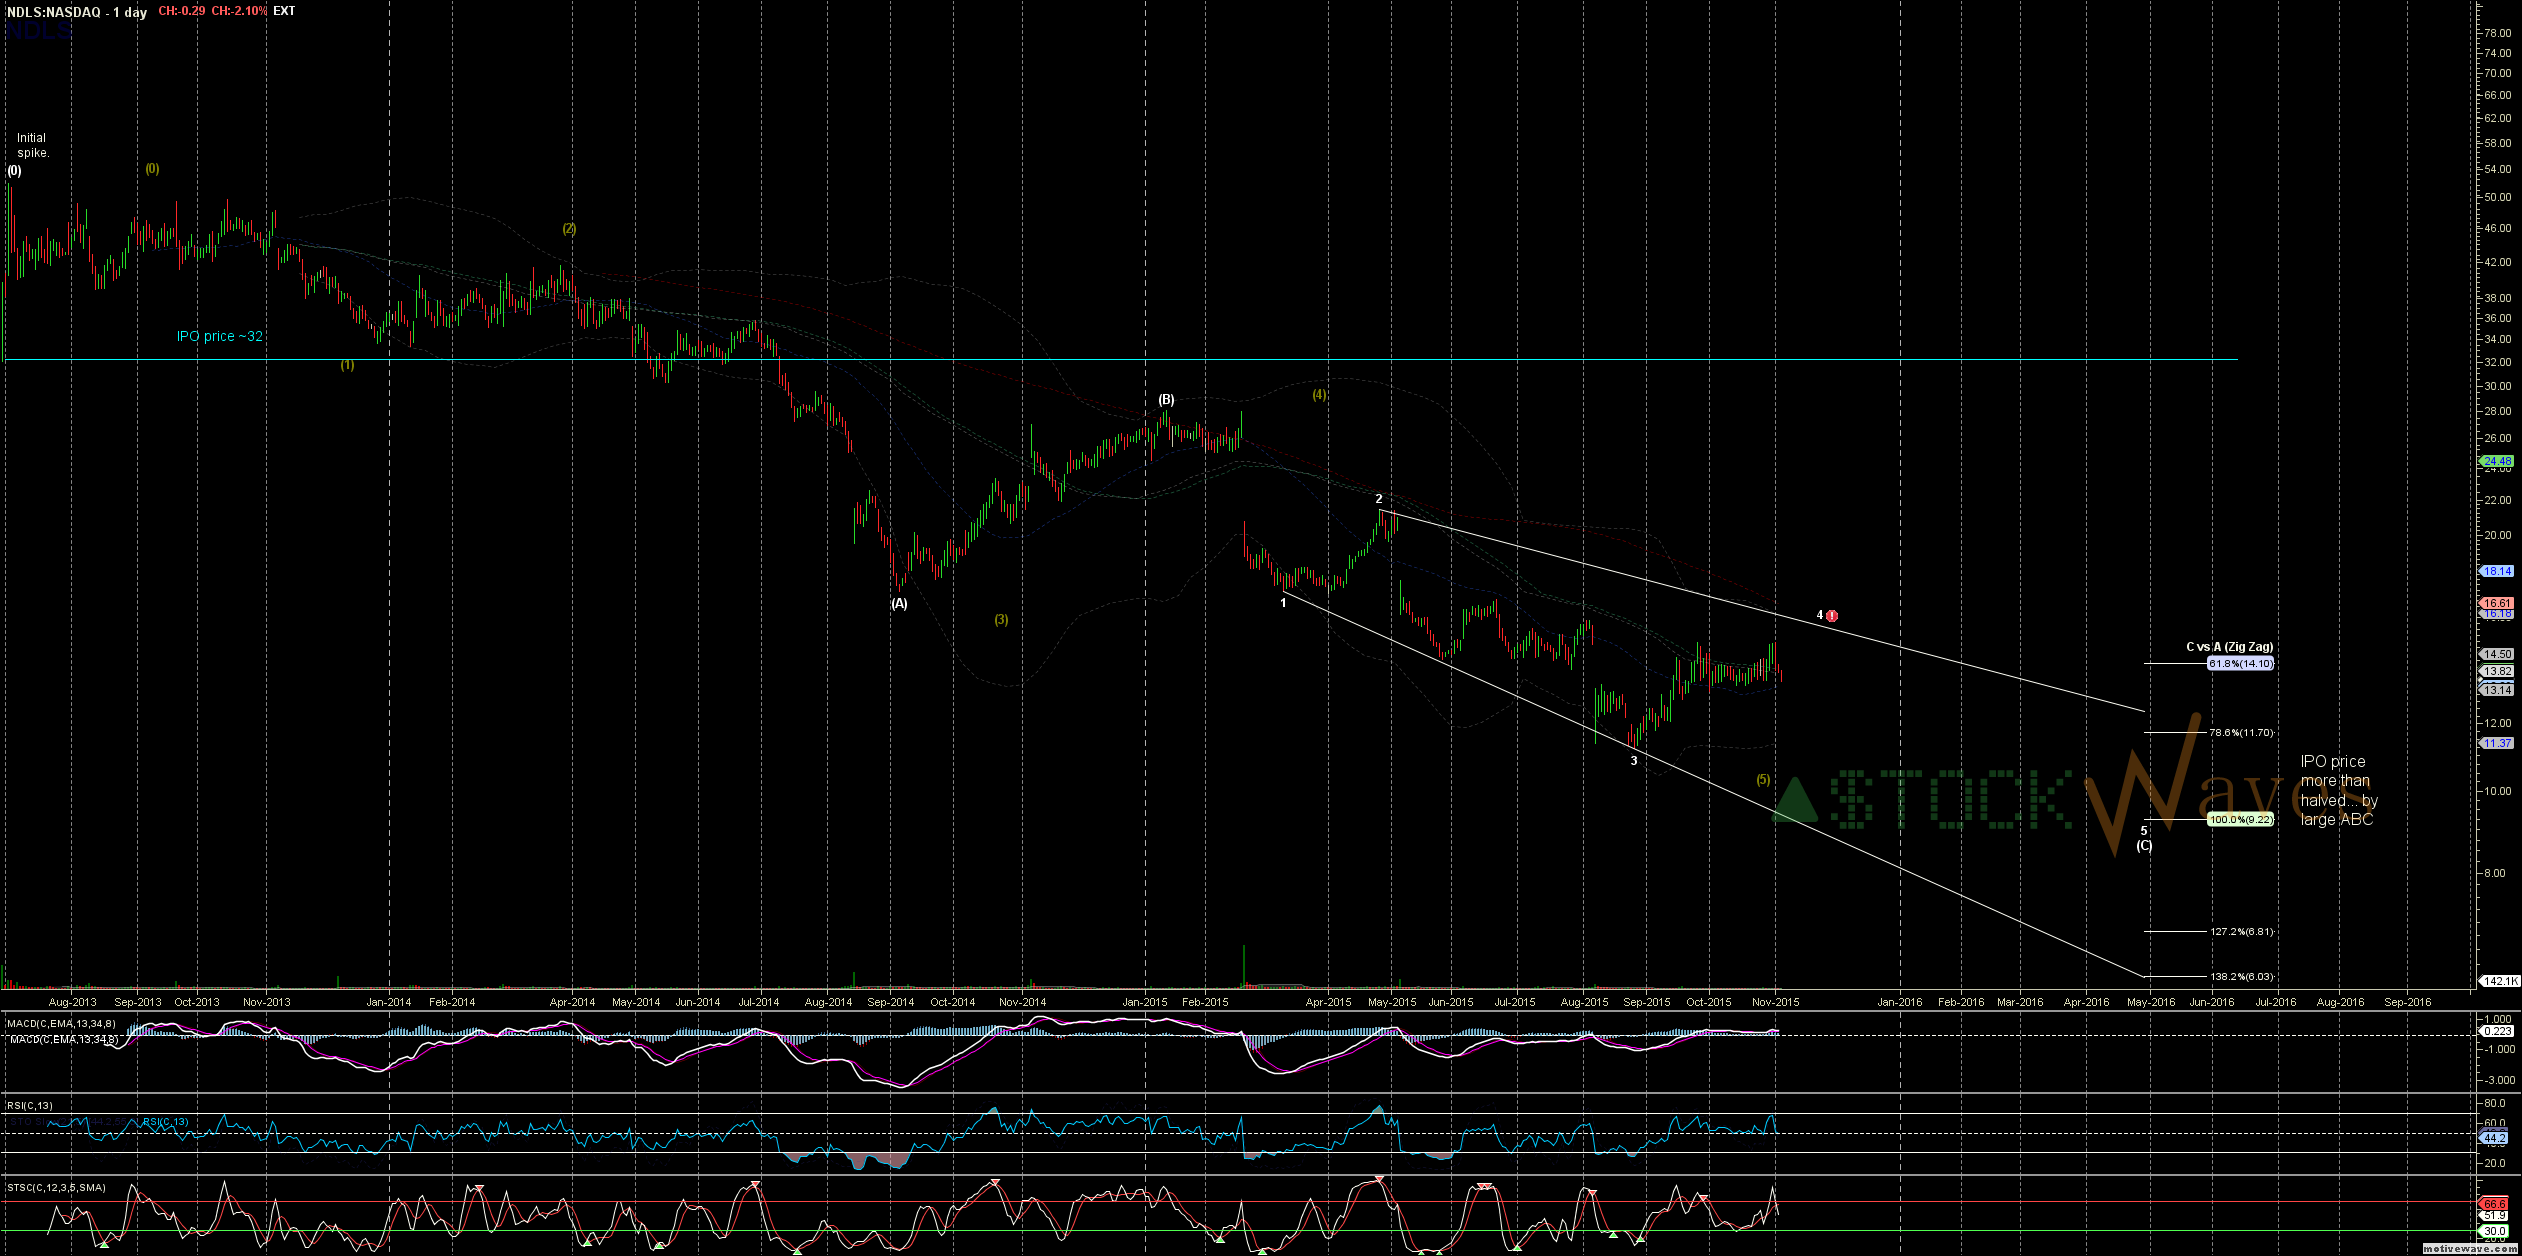2522x1256 pixels.
Task: Click the red 16.61 price tag
Action: click(2496, 603)
